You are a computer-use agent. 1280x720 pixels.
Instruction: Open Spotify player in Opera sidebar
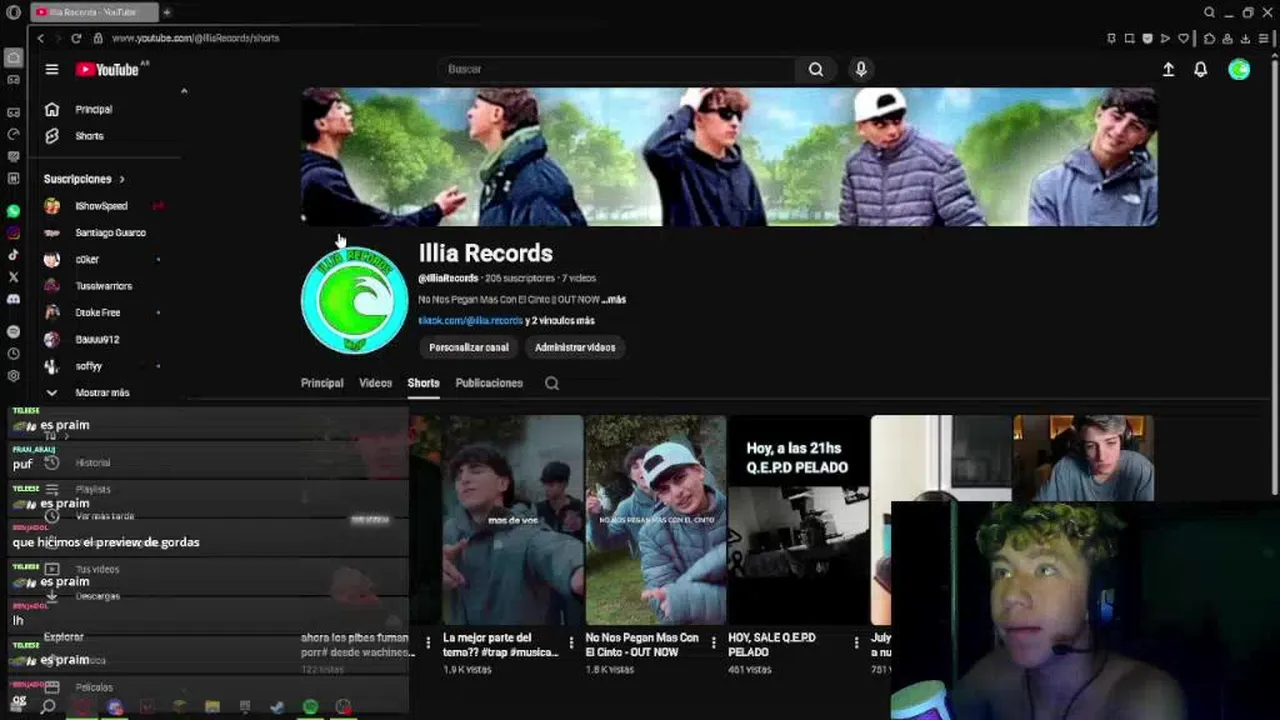click(x=13, y=331)
